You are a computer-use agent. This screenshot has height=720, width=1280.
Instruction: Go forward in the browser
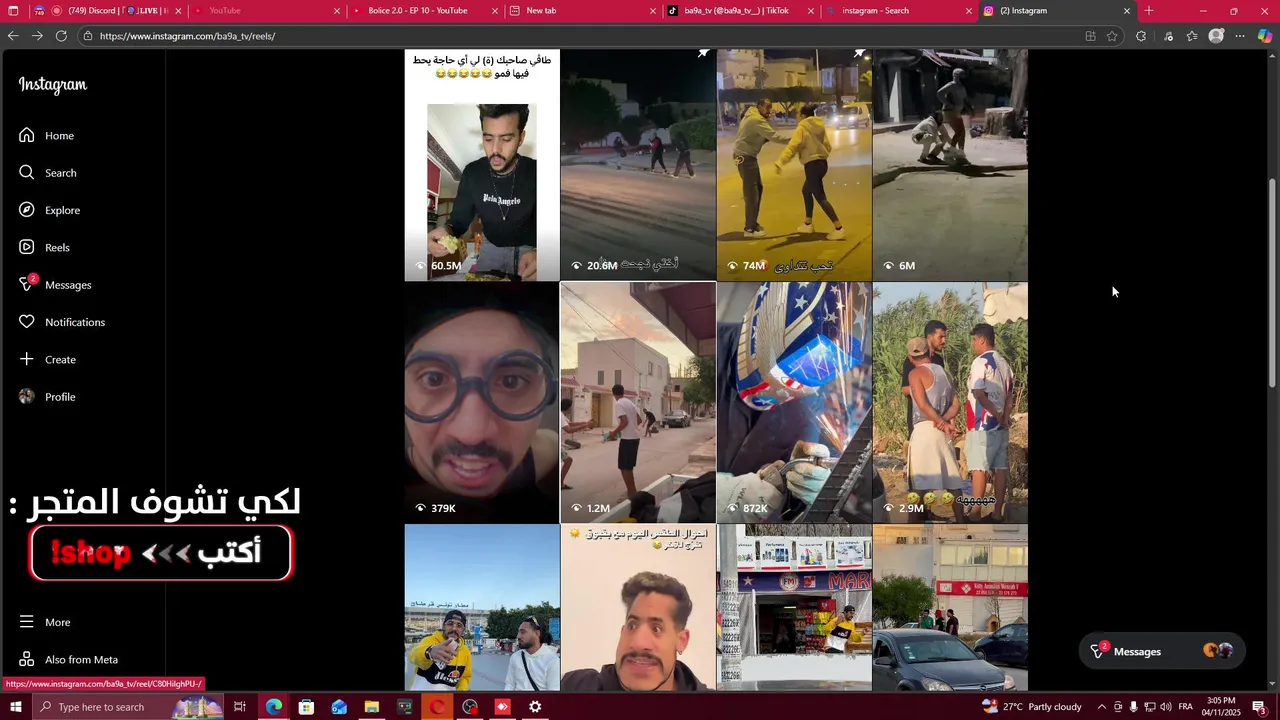coord(37,36)
